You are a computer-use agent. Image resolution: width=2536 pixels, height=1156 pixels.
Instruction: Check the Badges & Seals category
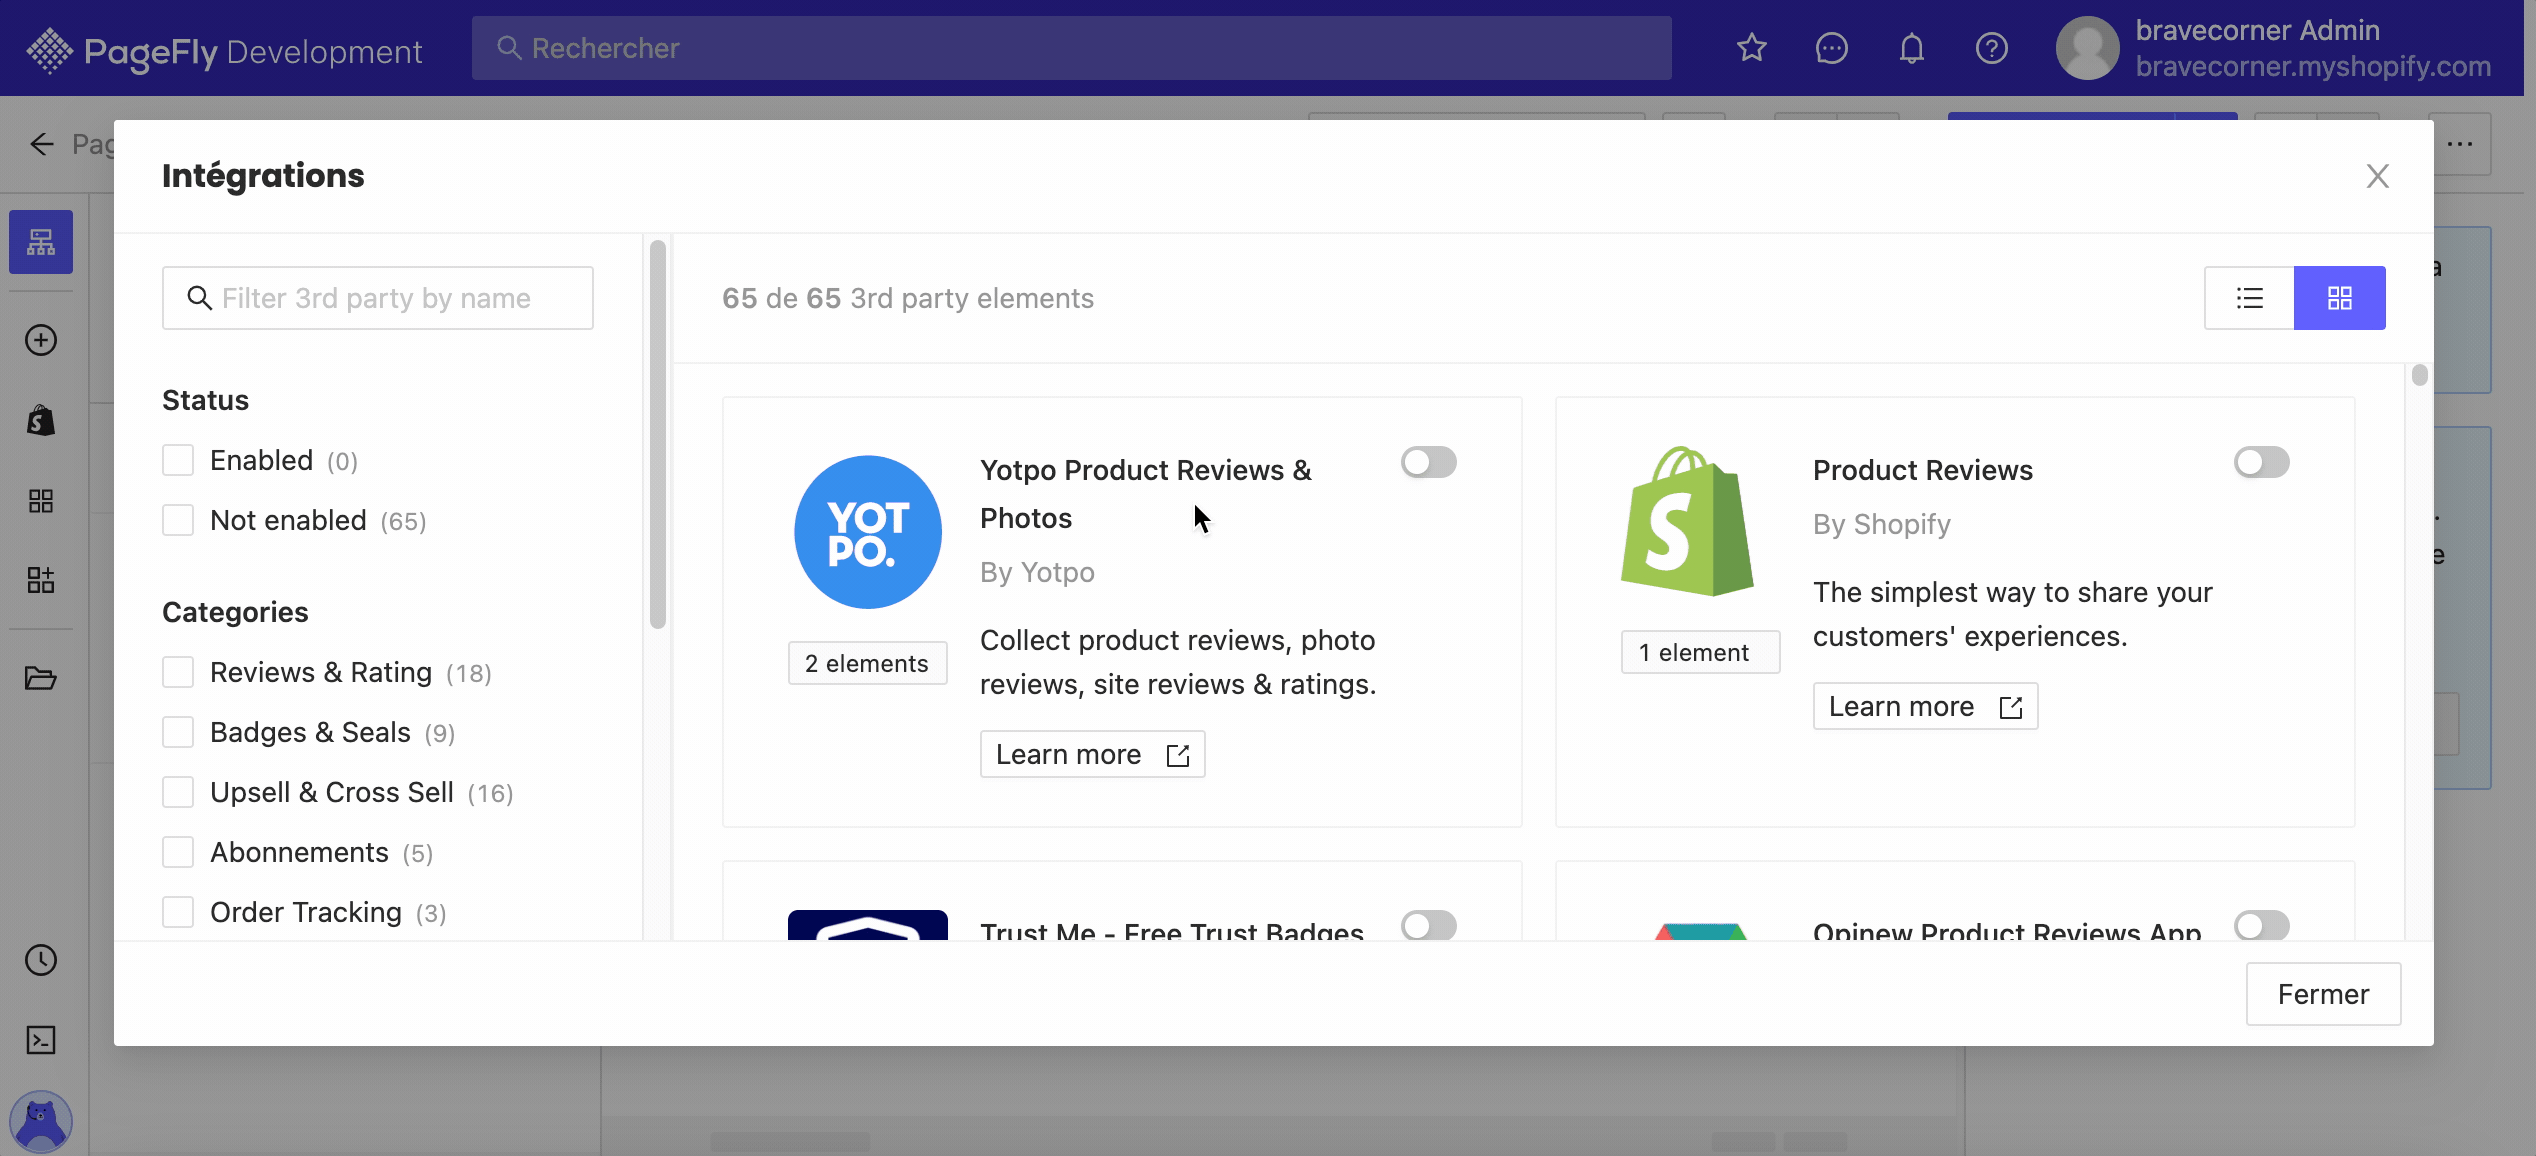pyautogui.click(x=178, y=732)
